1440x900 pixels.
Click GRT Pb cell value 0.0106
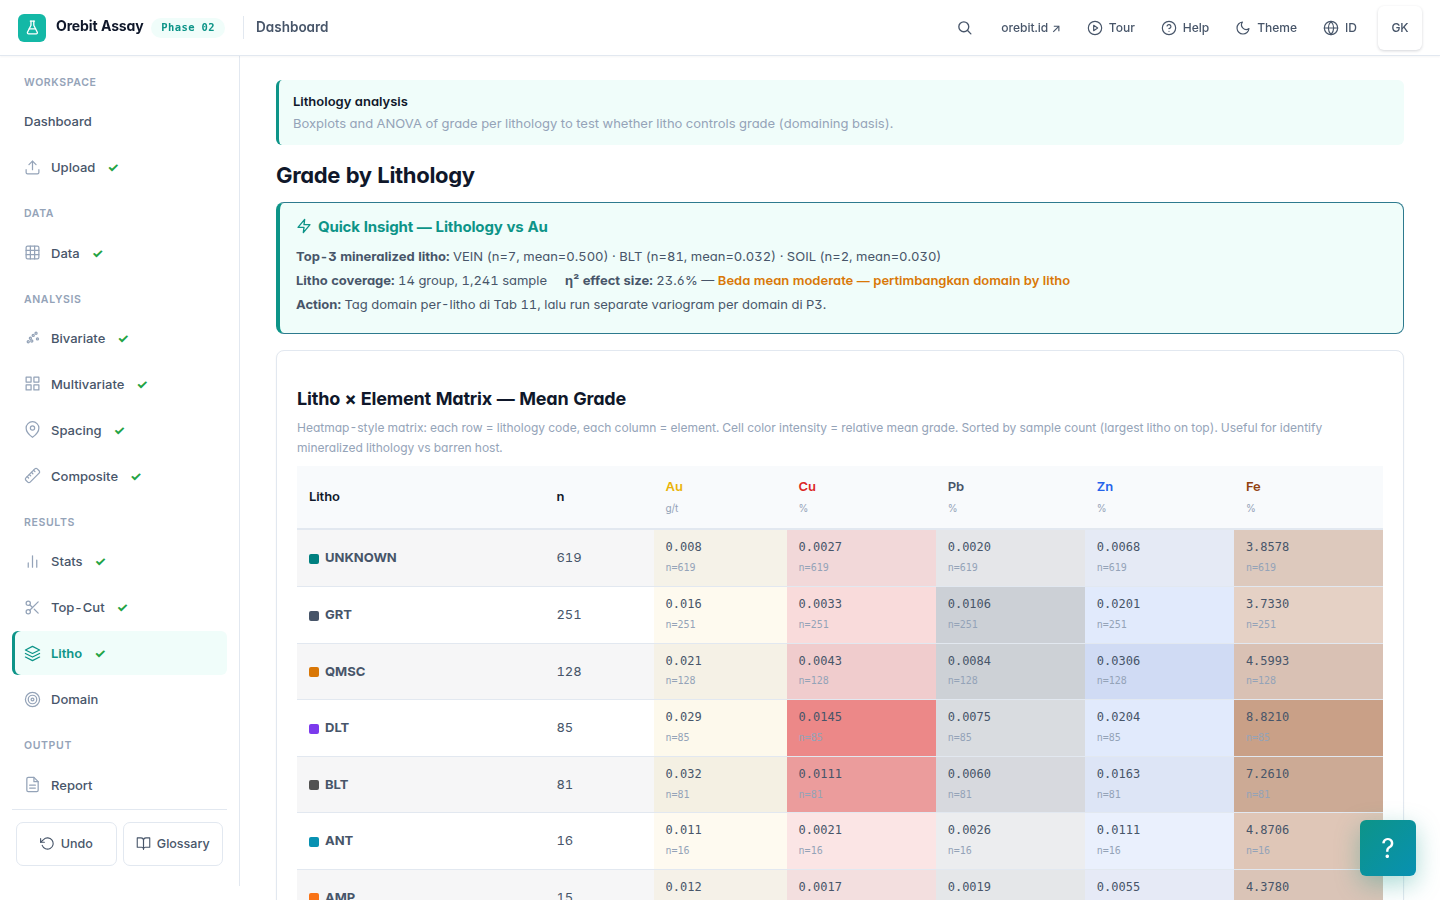(969, 605)
